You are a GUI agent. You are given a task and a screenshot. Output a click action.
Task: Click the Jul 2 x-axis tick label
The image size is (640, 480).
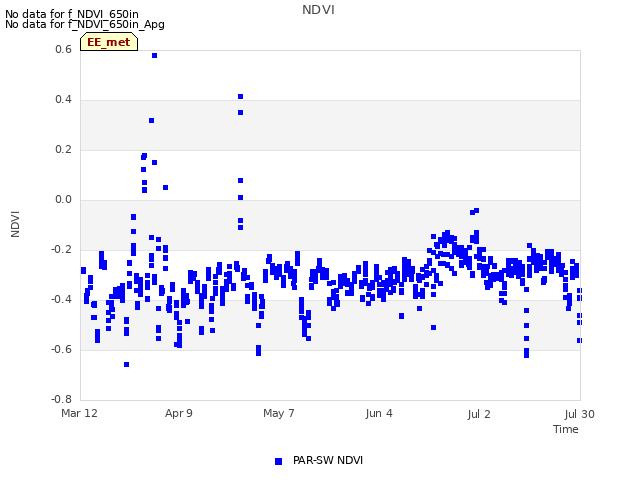pyautogui.click(x=479, y=414)
